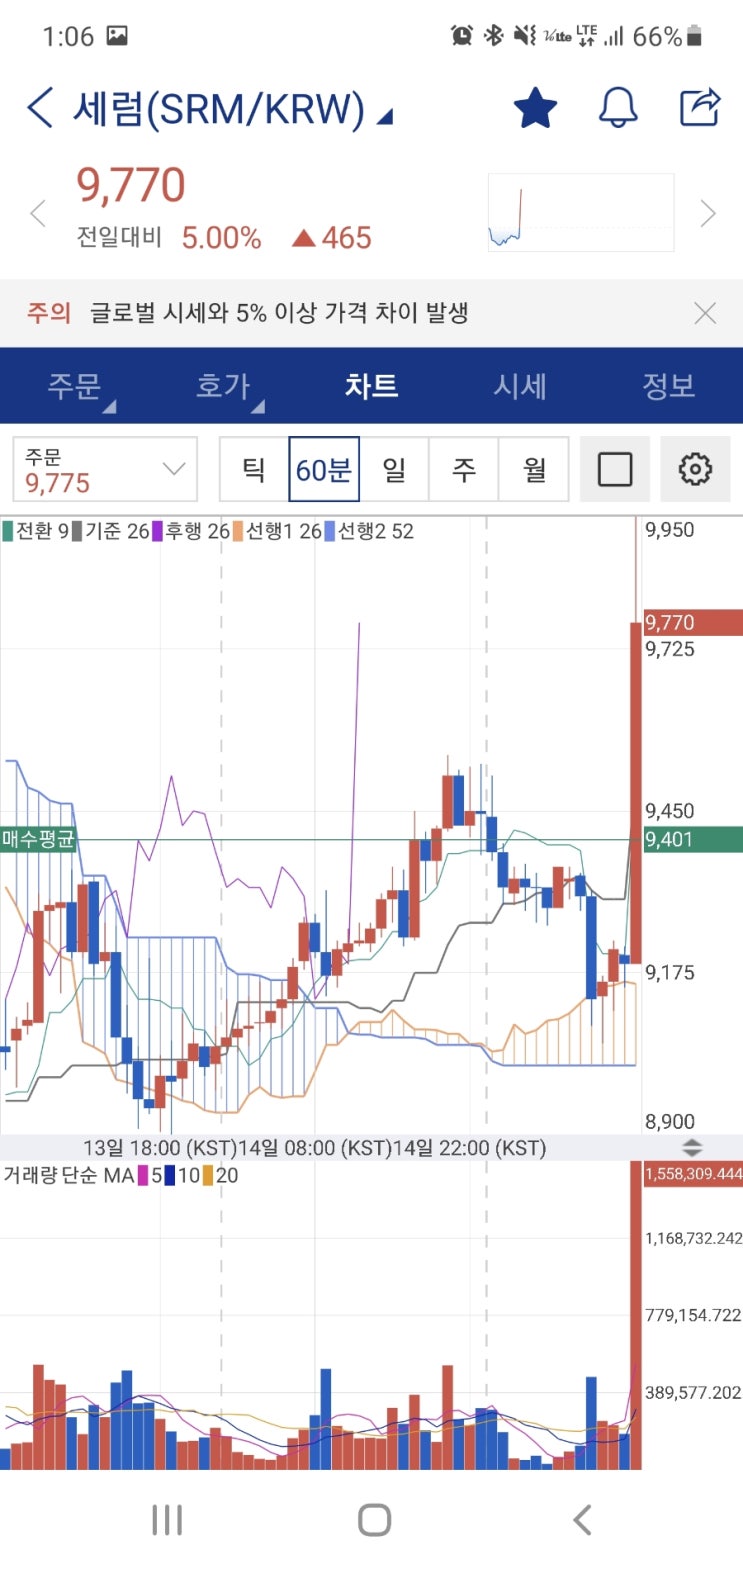Switch to the 호가 tab
This screenshot has width=743, height=1569.
click(223, 386)
